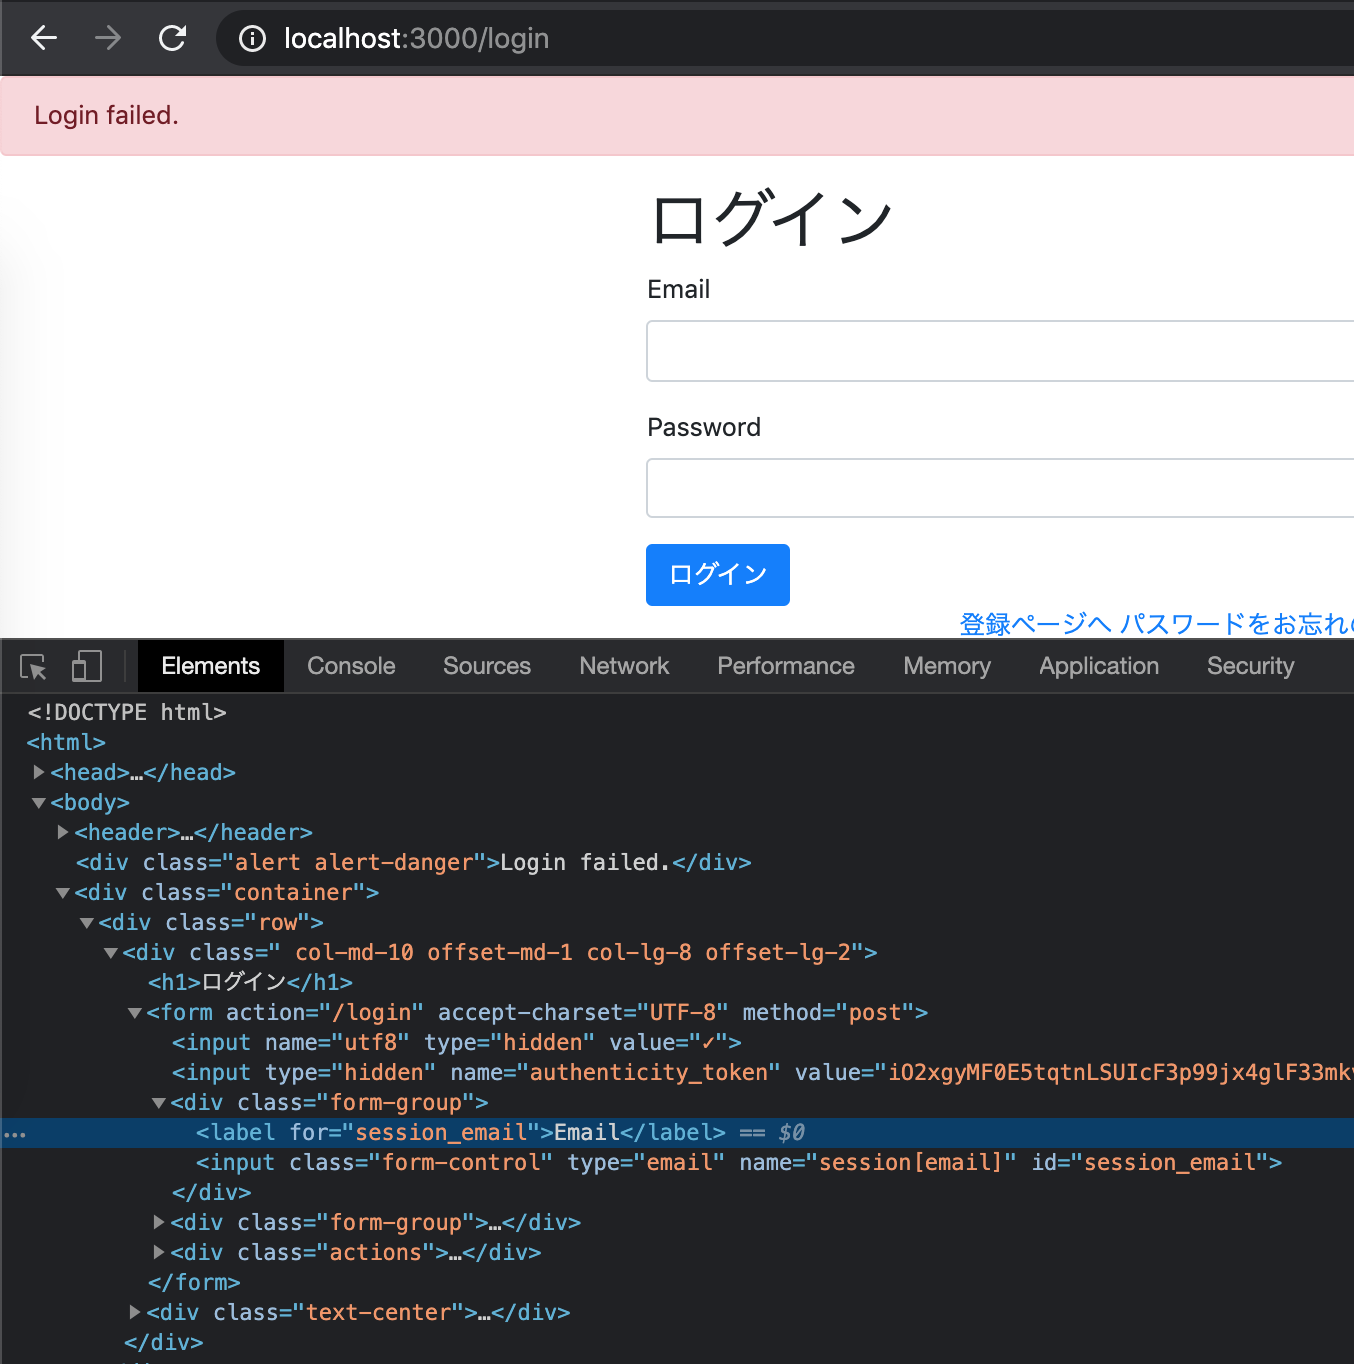Click the browser forward arrow
Image resolution: width=1354 pixels, height=1364 pixels.
pyautogui.click(x=108, y=38)
